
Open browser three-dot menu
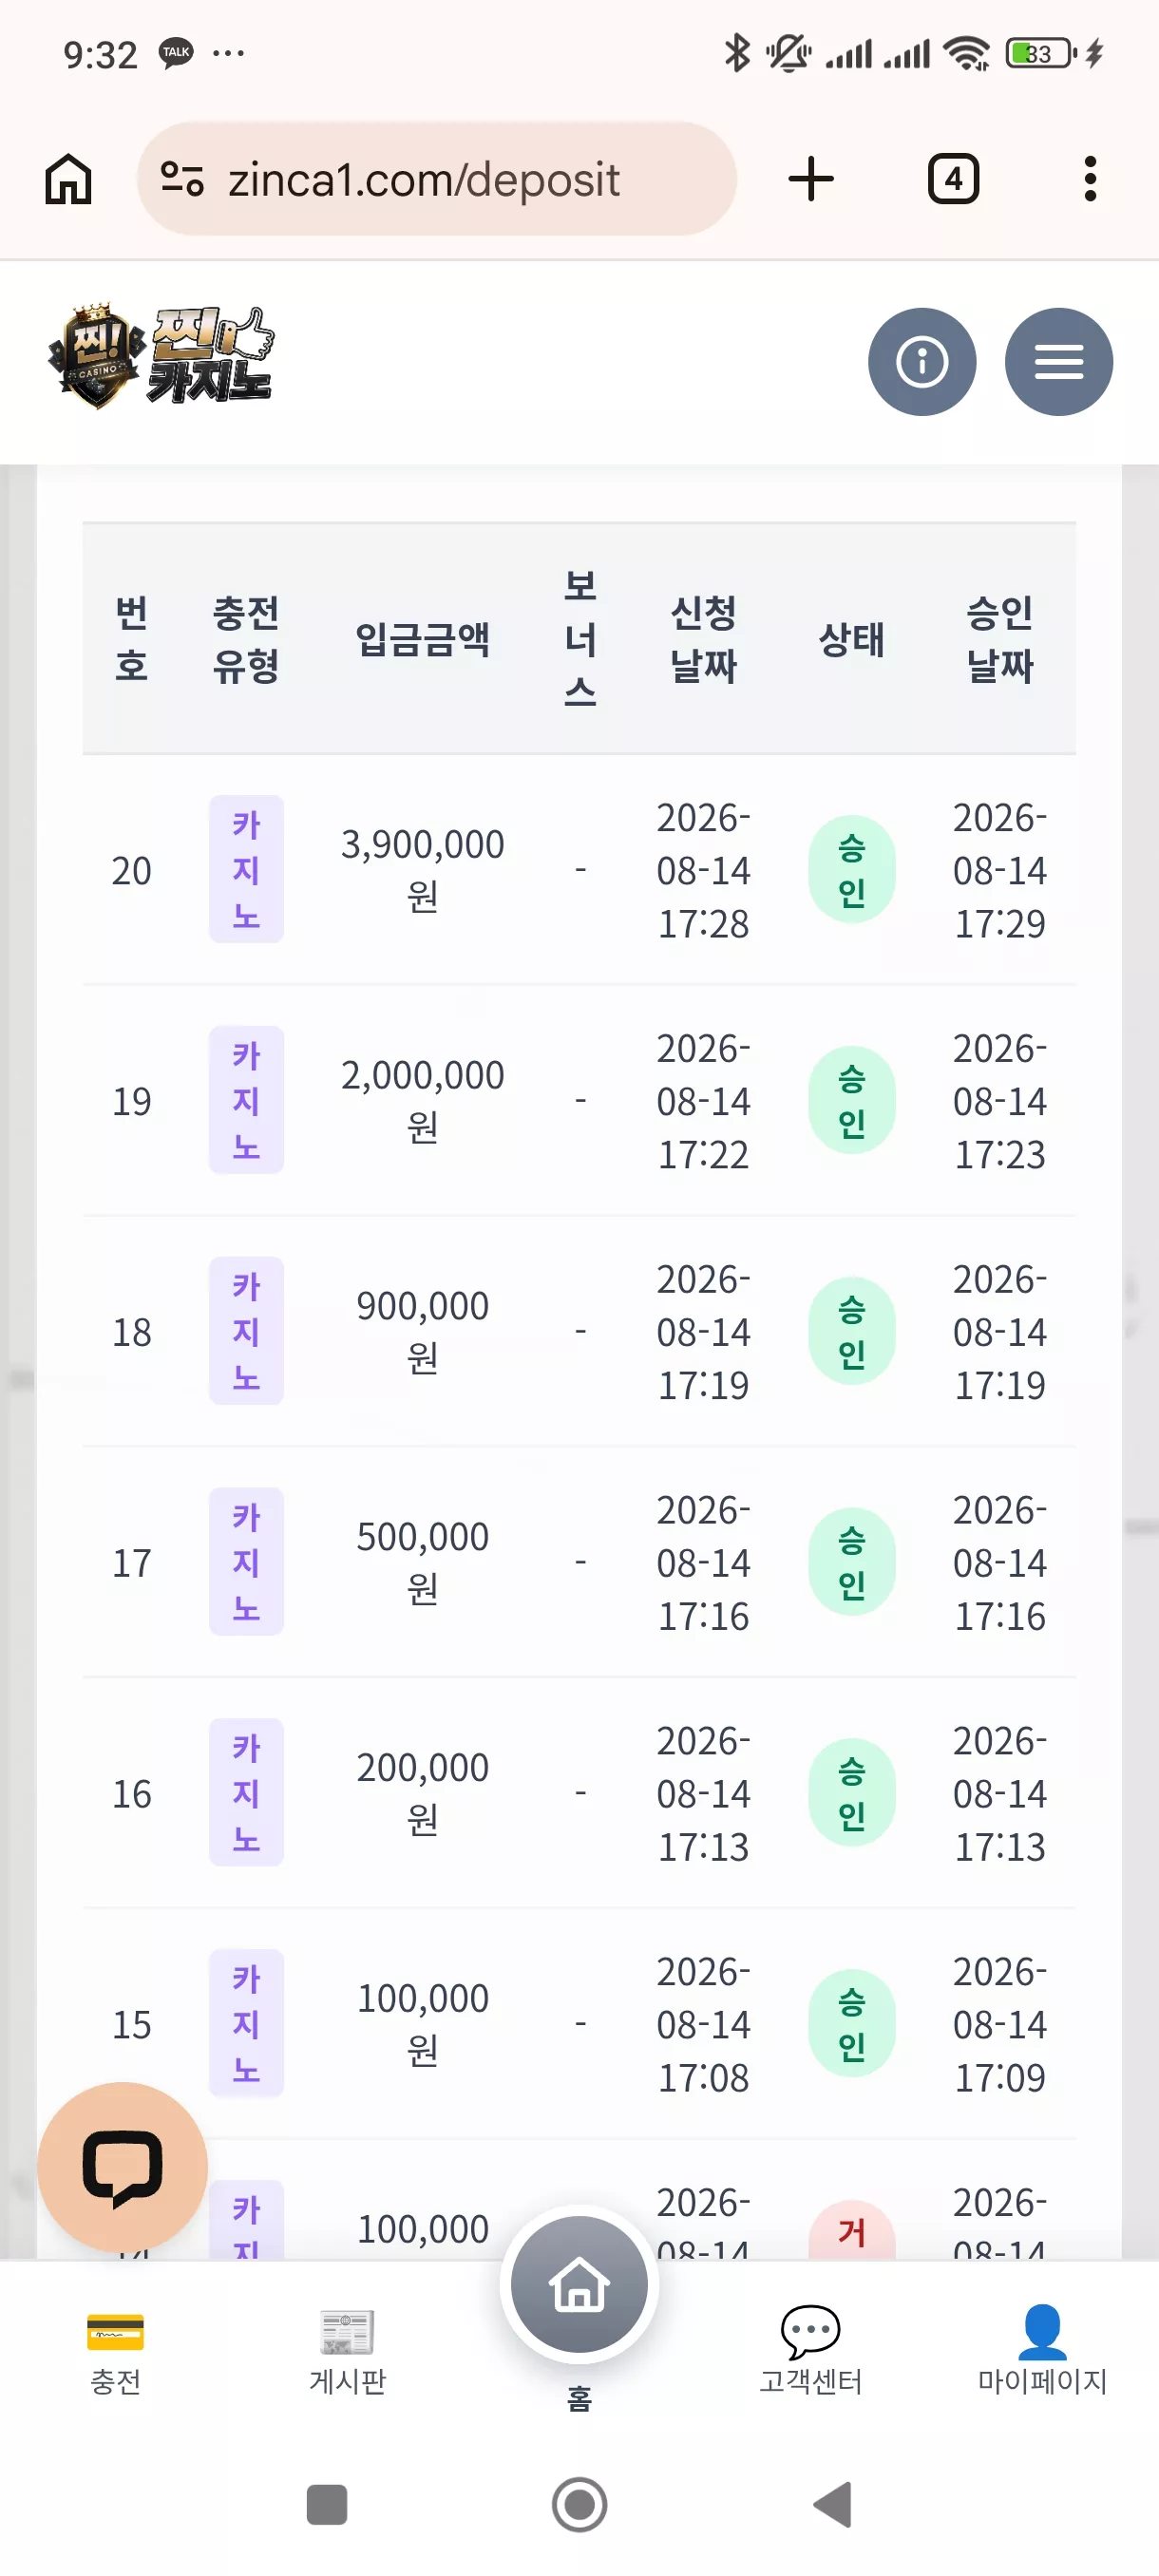pos(1090,179)
